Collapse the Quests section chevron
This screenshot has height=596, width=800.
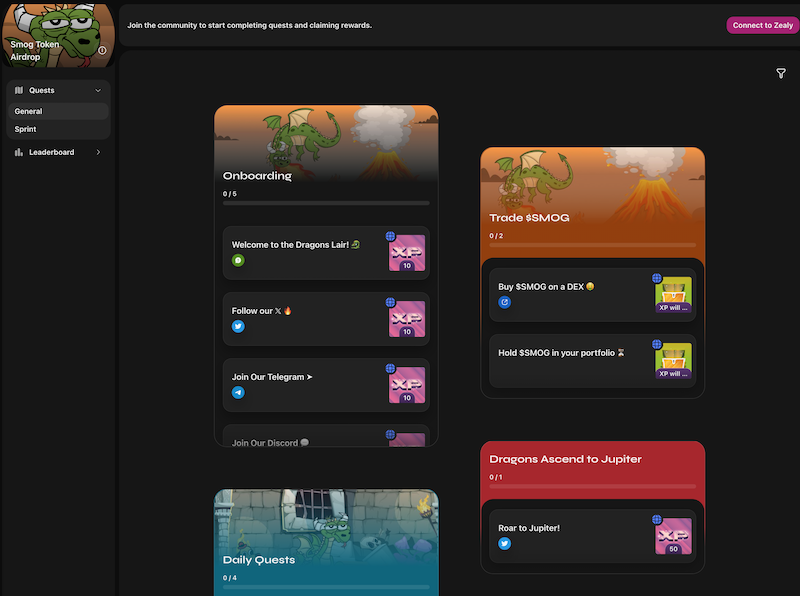pos(98,90)
